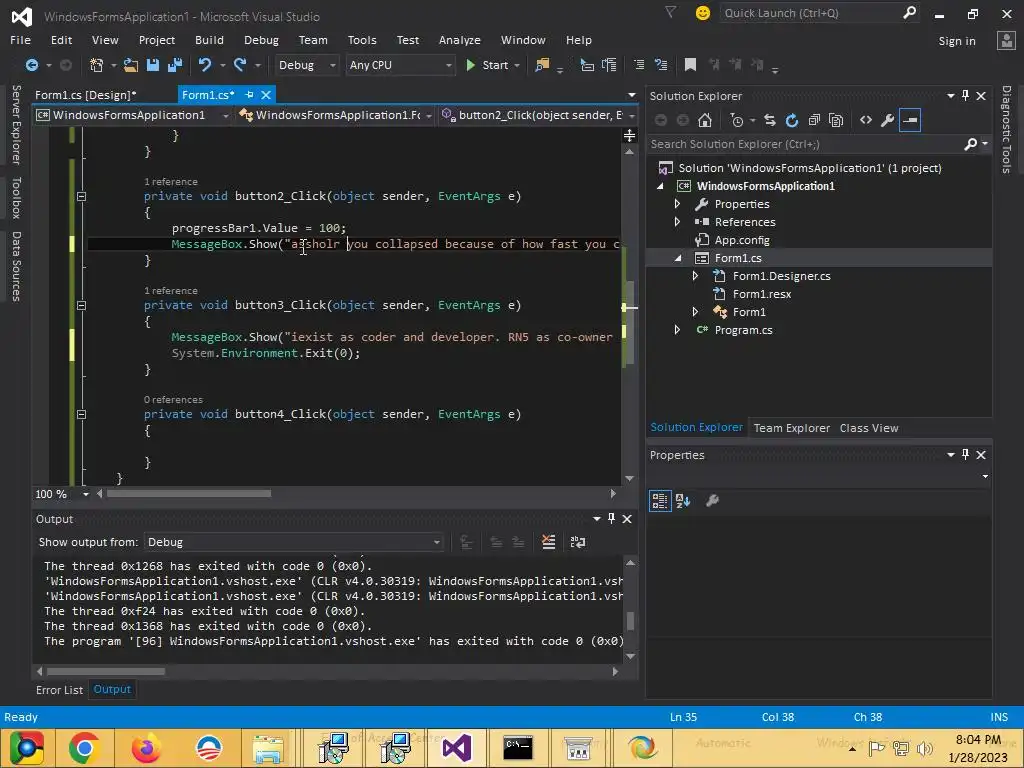Open the Diagnostic Tools side tab
This screenshot has height=768, width=1024.
(x=1006, y=129)
